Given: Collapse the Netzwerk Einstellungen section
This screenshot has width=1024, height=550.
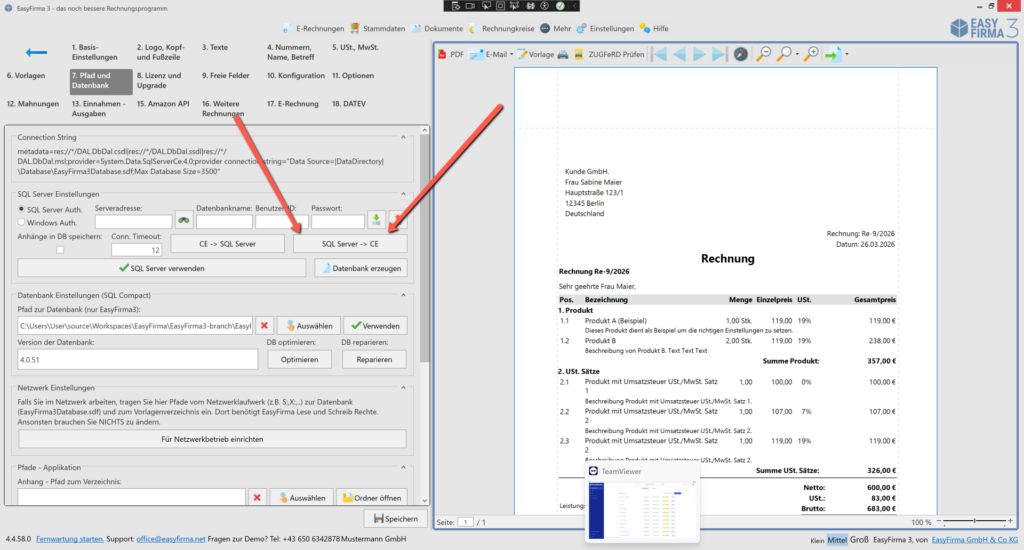Looking at the screenshot, I should (403, 388).
